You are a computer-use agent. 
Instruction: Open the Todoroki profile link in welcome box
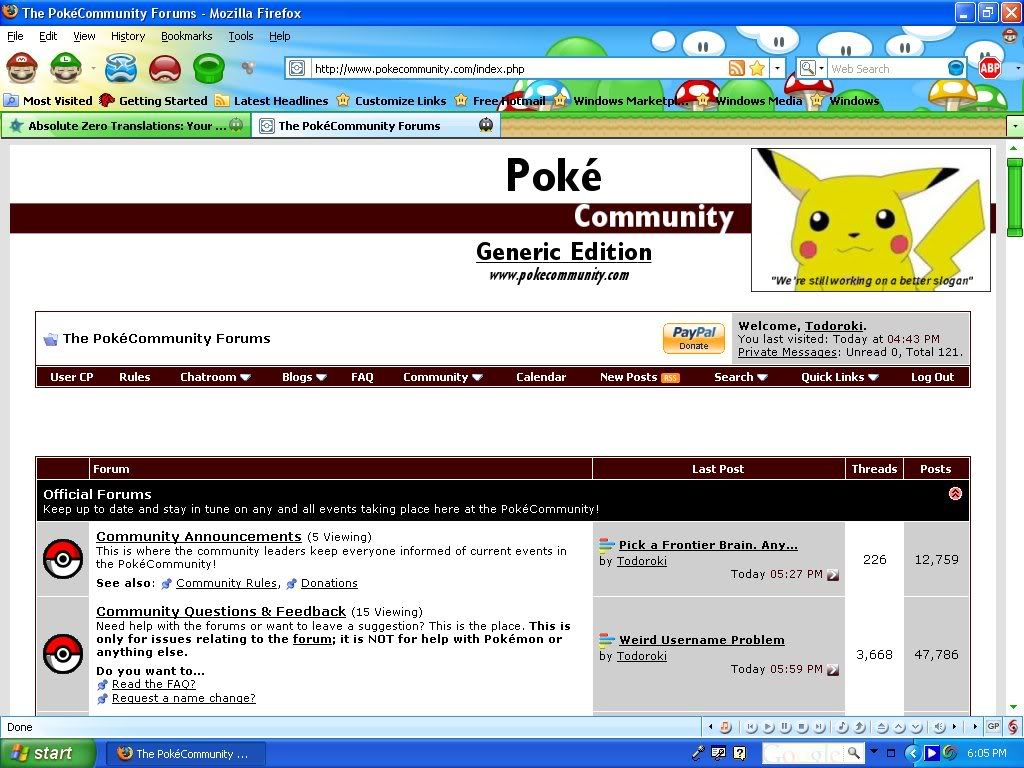pos(834,326)
